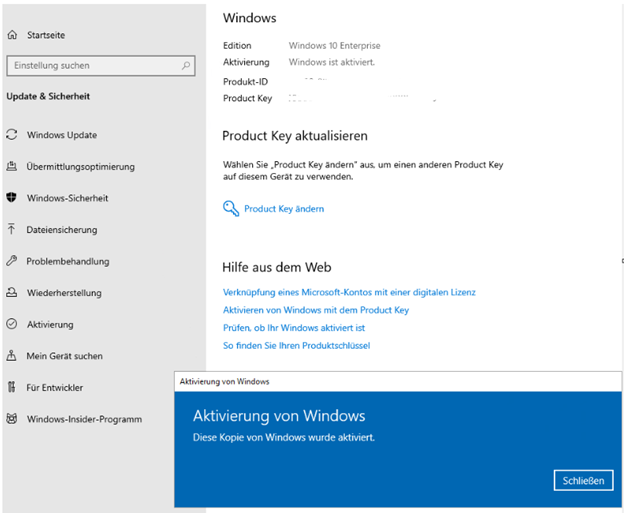Viewport: 624px width, 513px height.
Task: Click the Diese Kopie von Windows wurde aktiviert message
Action: point(284,437)
